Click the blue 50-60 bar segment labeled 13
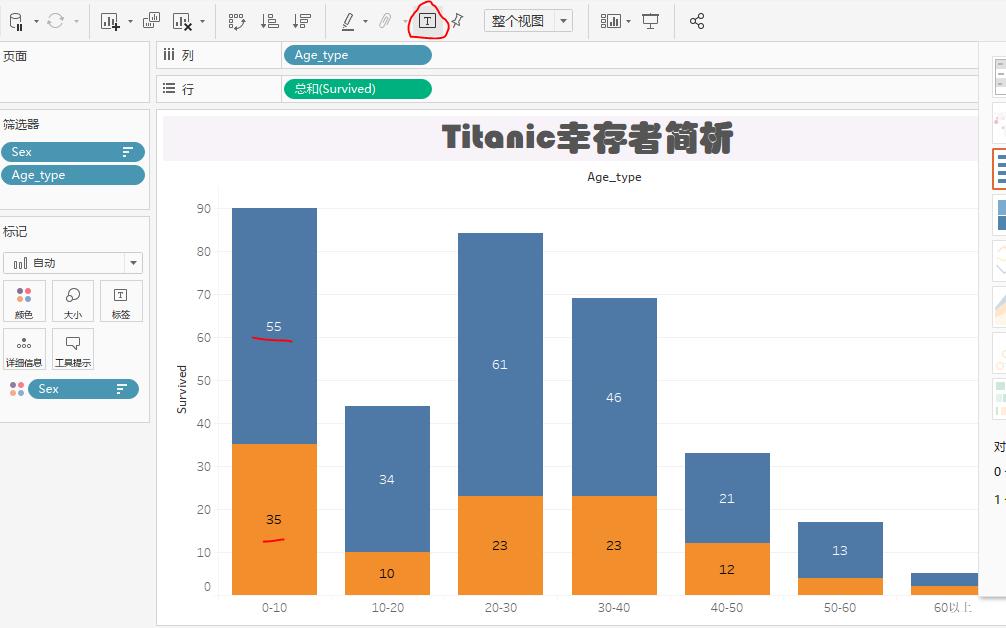The image size is (1006, 628). click(x=840, y=550)
